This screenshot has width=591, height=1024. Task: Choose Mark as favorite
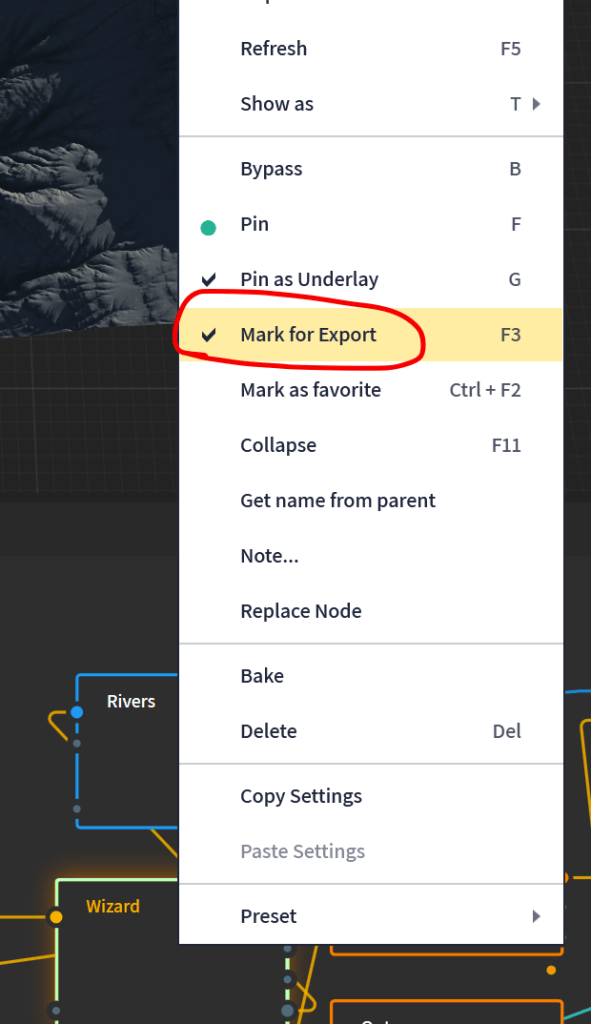[x=371, y=390]
